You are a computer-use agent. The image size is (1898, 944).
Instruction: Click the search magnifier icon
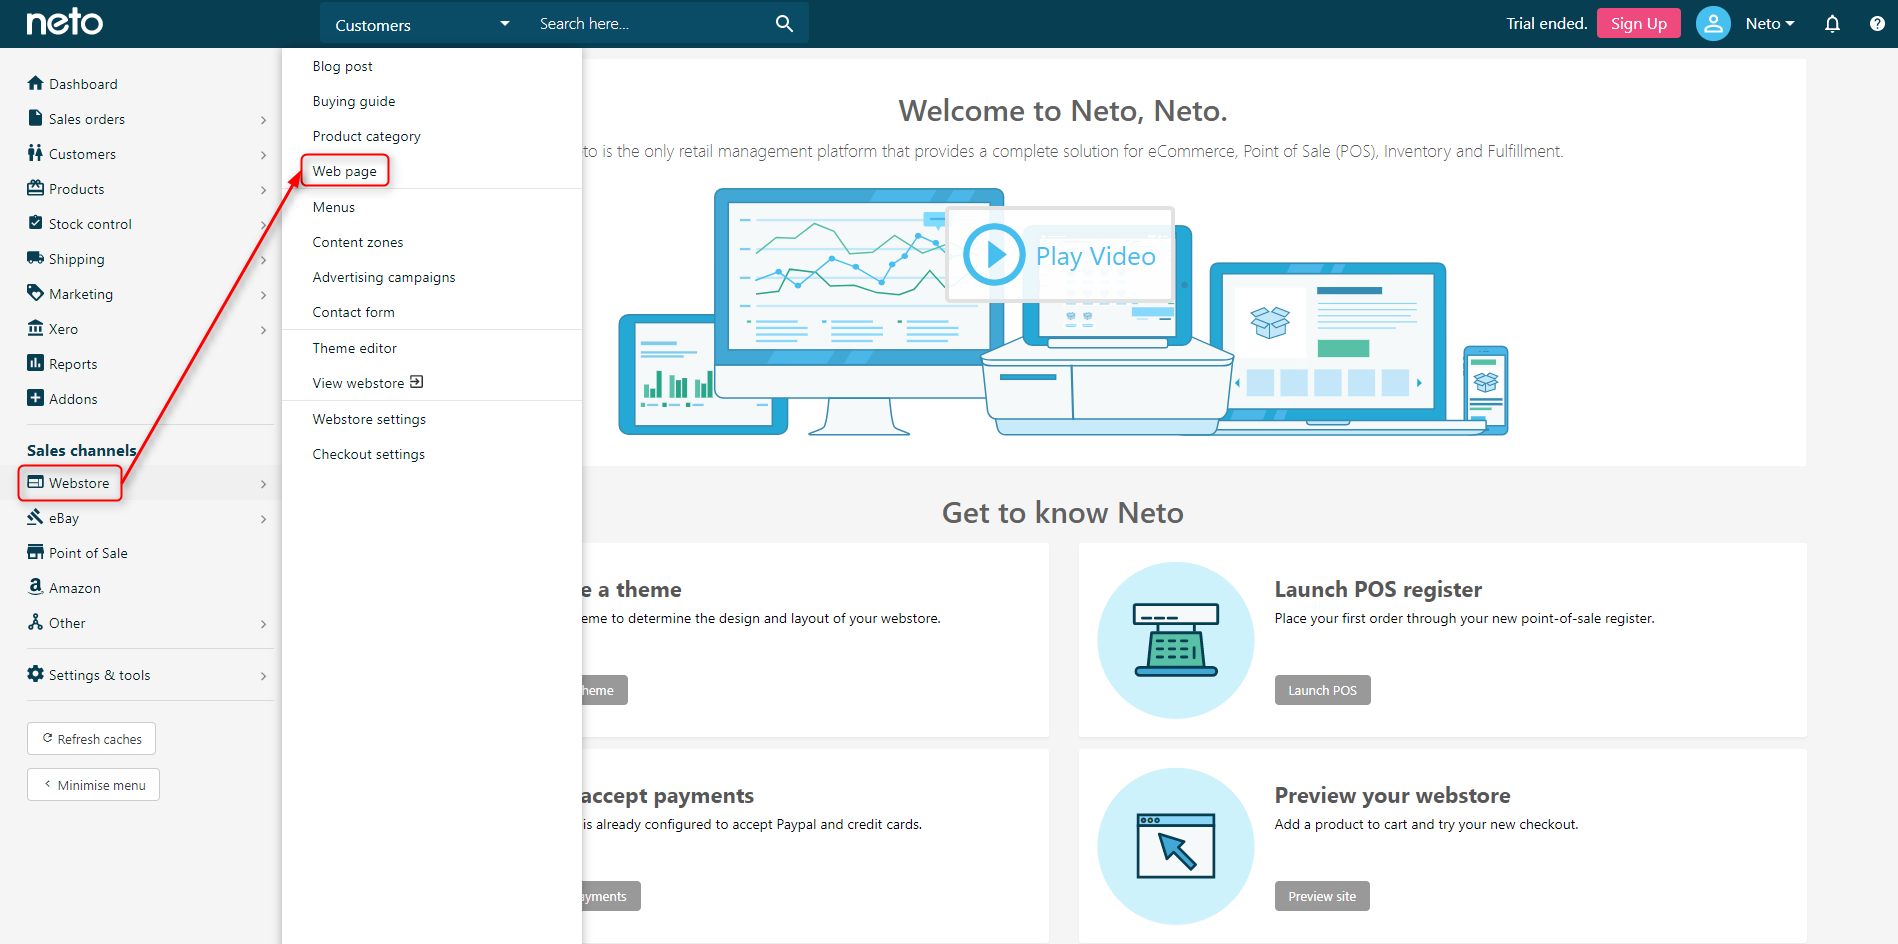[784, 23]
